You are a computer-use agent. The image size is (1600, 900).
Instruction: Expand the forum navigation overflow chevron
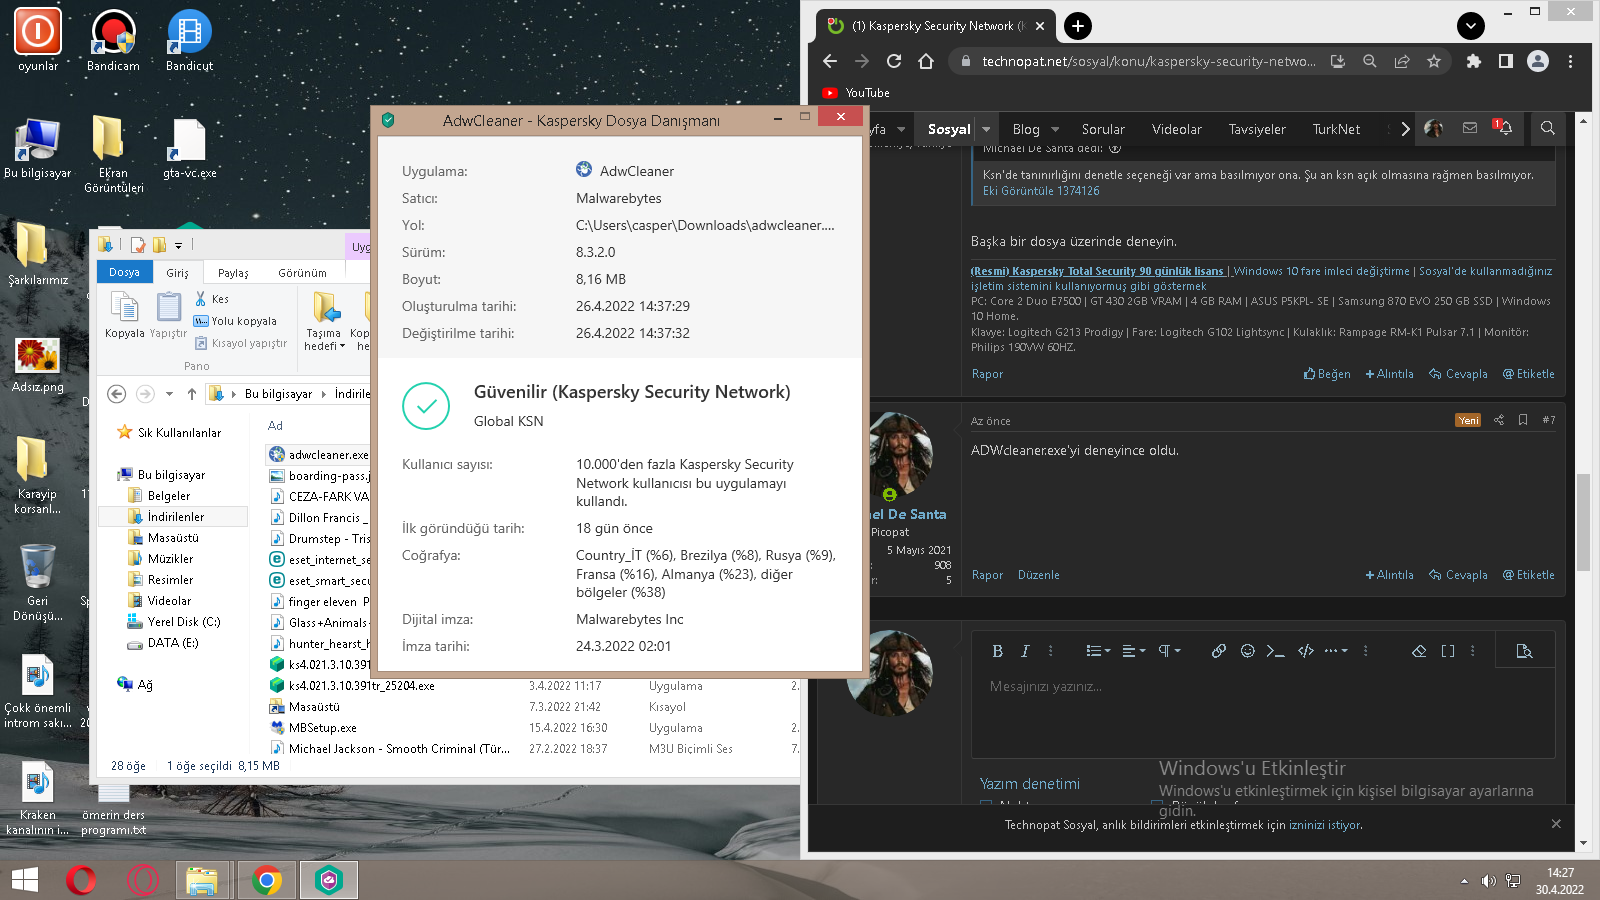[1405, 129]
